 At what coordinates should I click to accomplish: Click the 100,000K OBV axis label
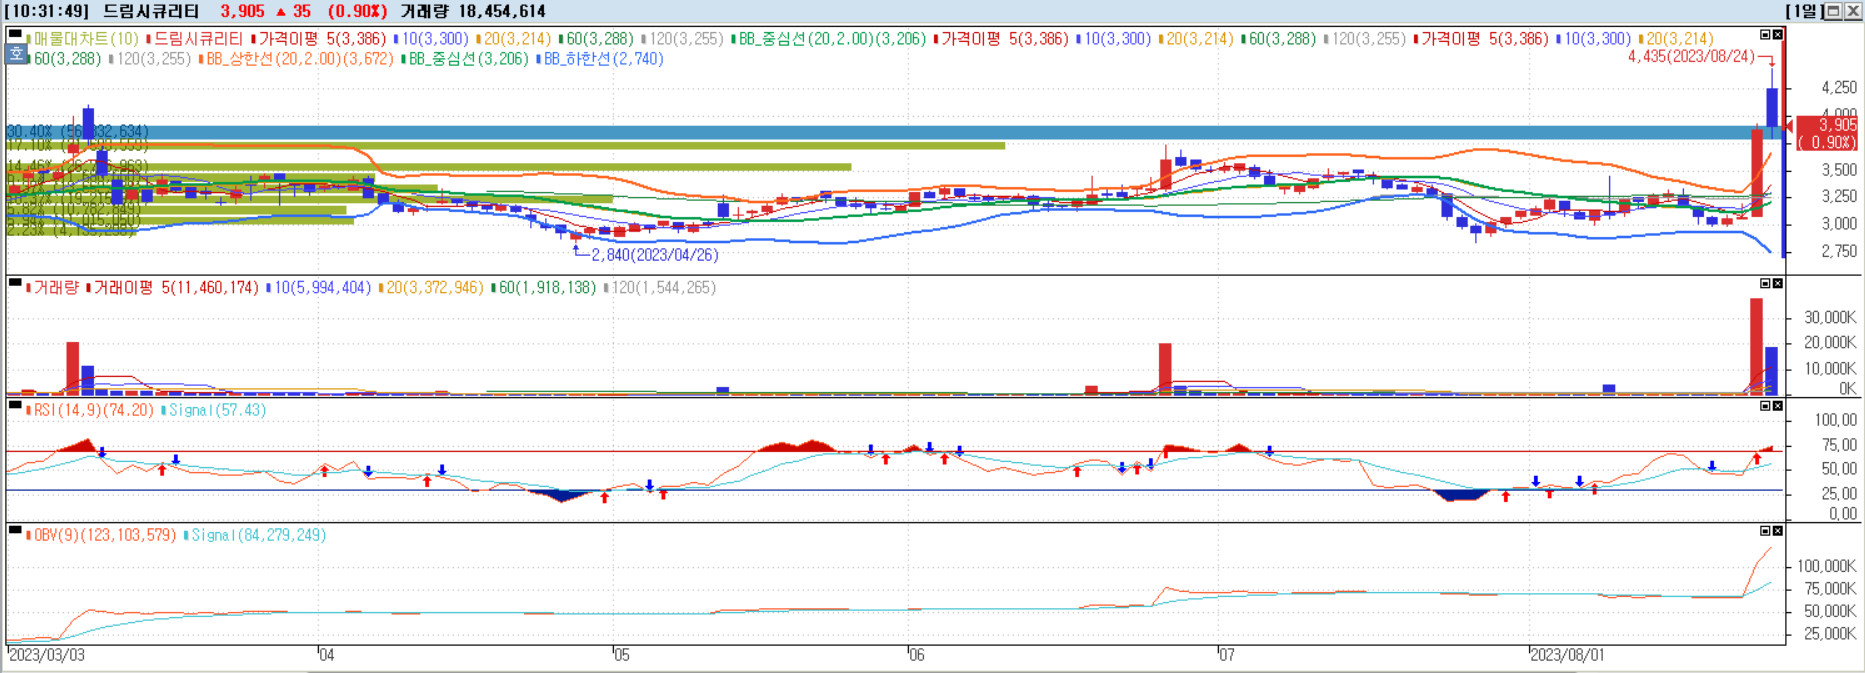click(x=1827, y=566)
